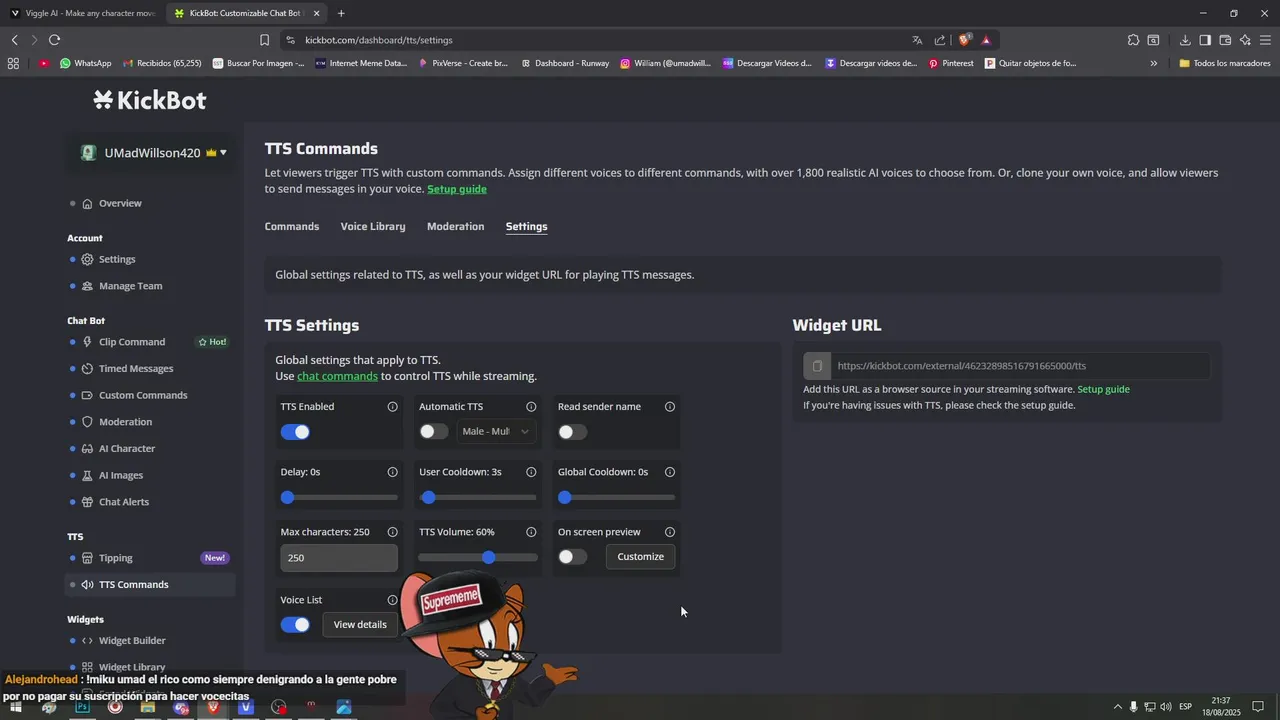
Task: Open Custom Commands page
Action: coord(143,395)
